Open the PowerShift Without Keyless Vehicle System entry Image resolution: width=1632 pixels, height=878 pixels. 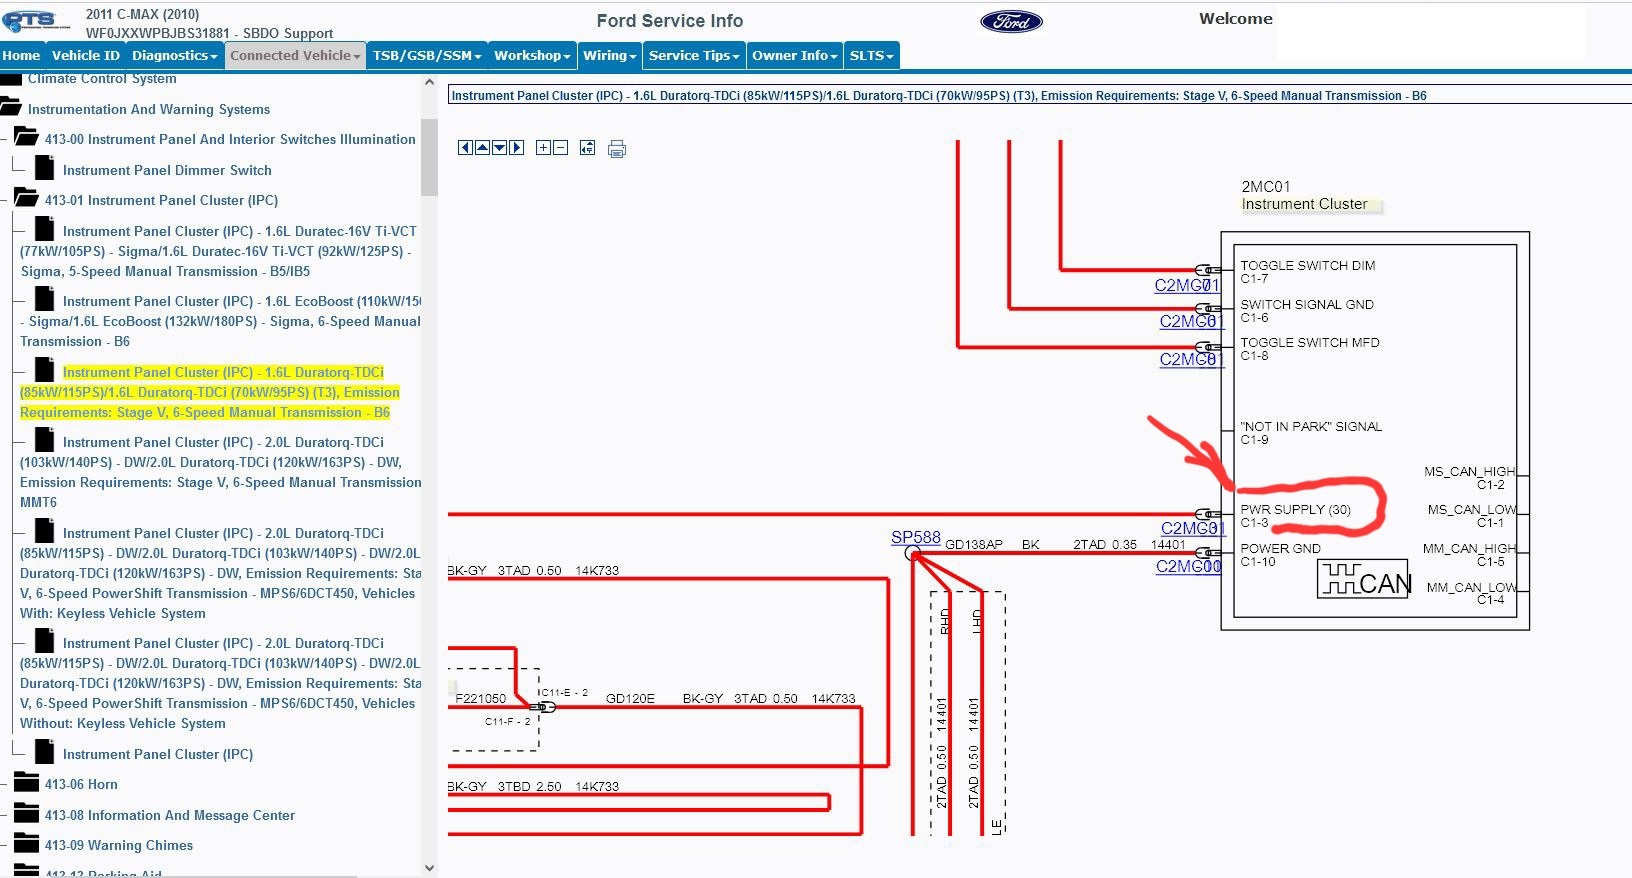tap(221, 683)
